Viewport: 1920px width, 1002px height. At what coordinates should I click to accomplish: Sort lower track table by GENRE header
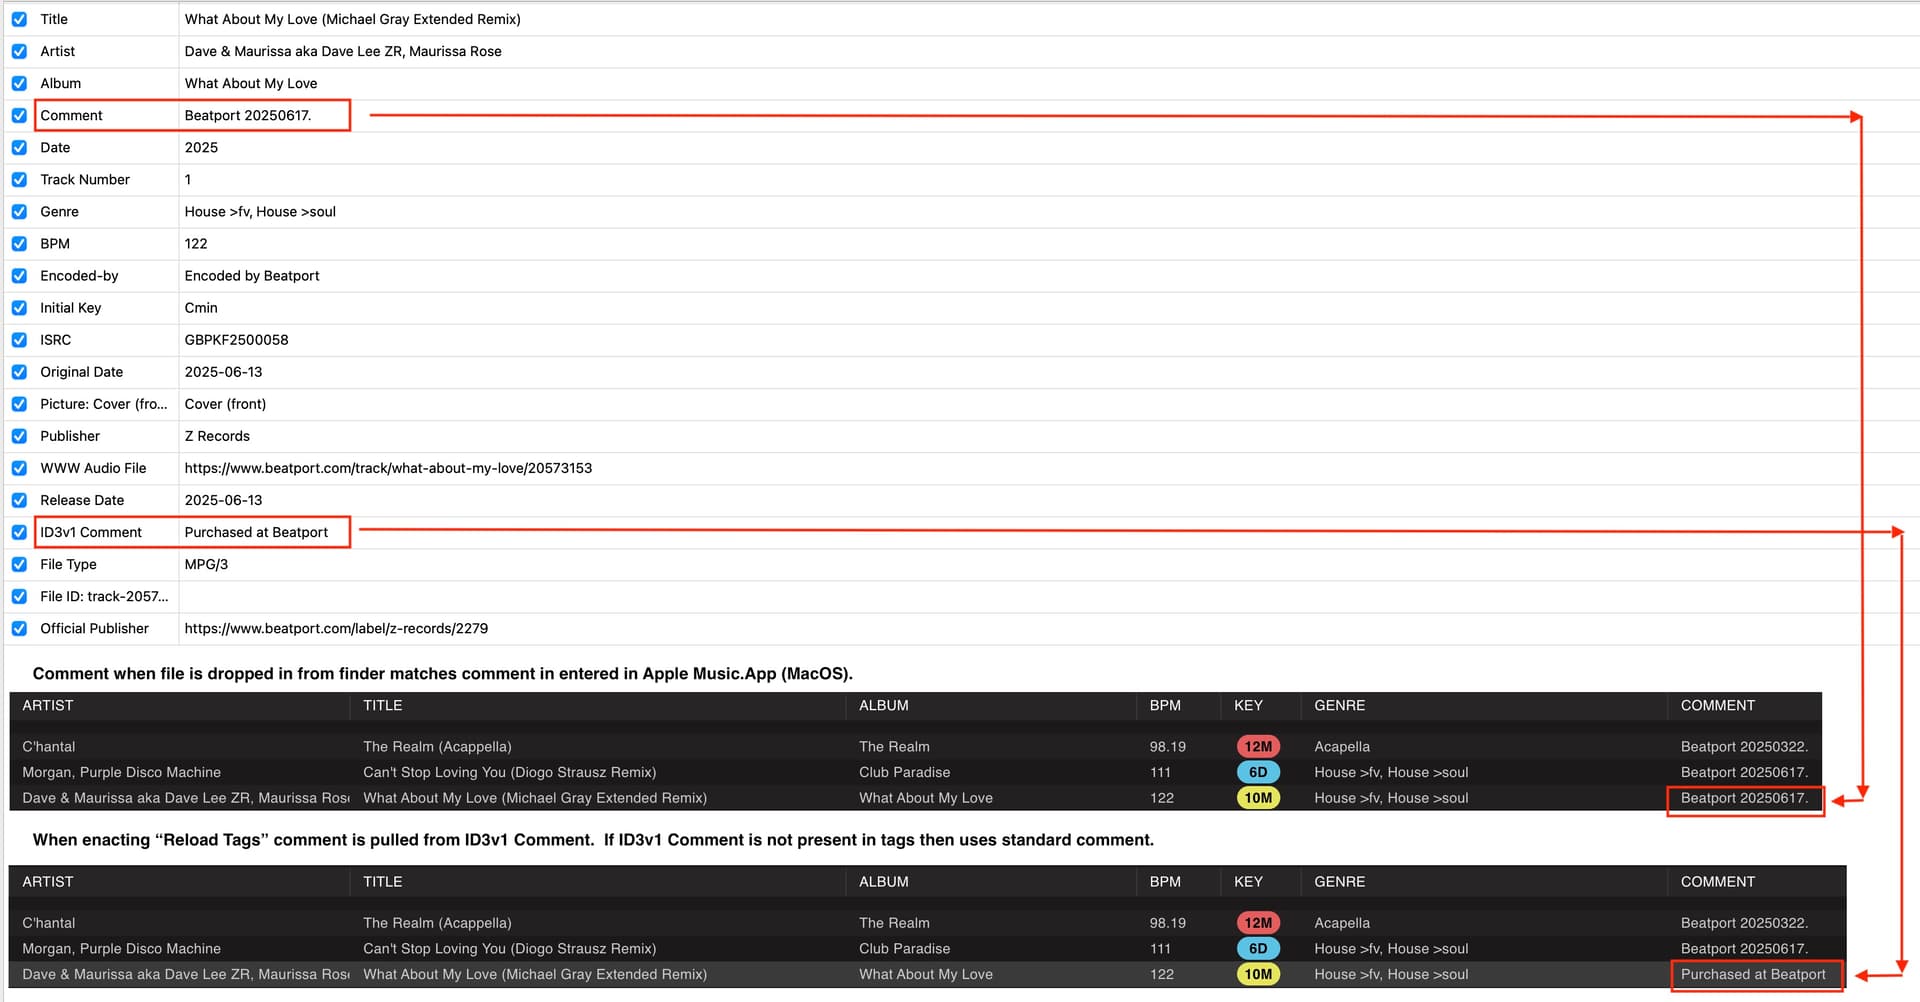point(1340,881)
